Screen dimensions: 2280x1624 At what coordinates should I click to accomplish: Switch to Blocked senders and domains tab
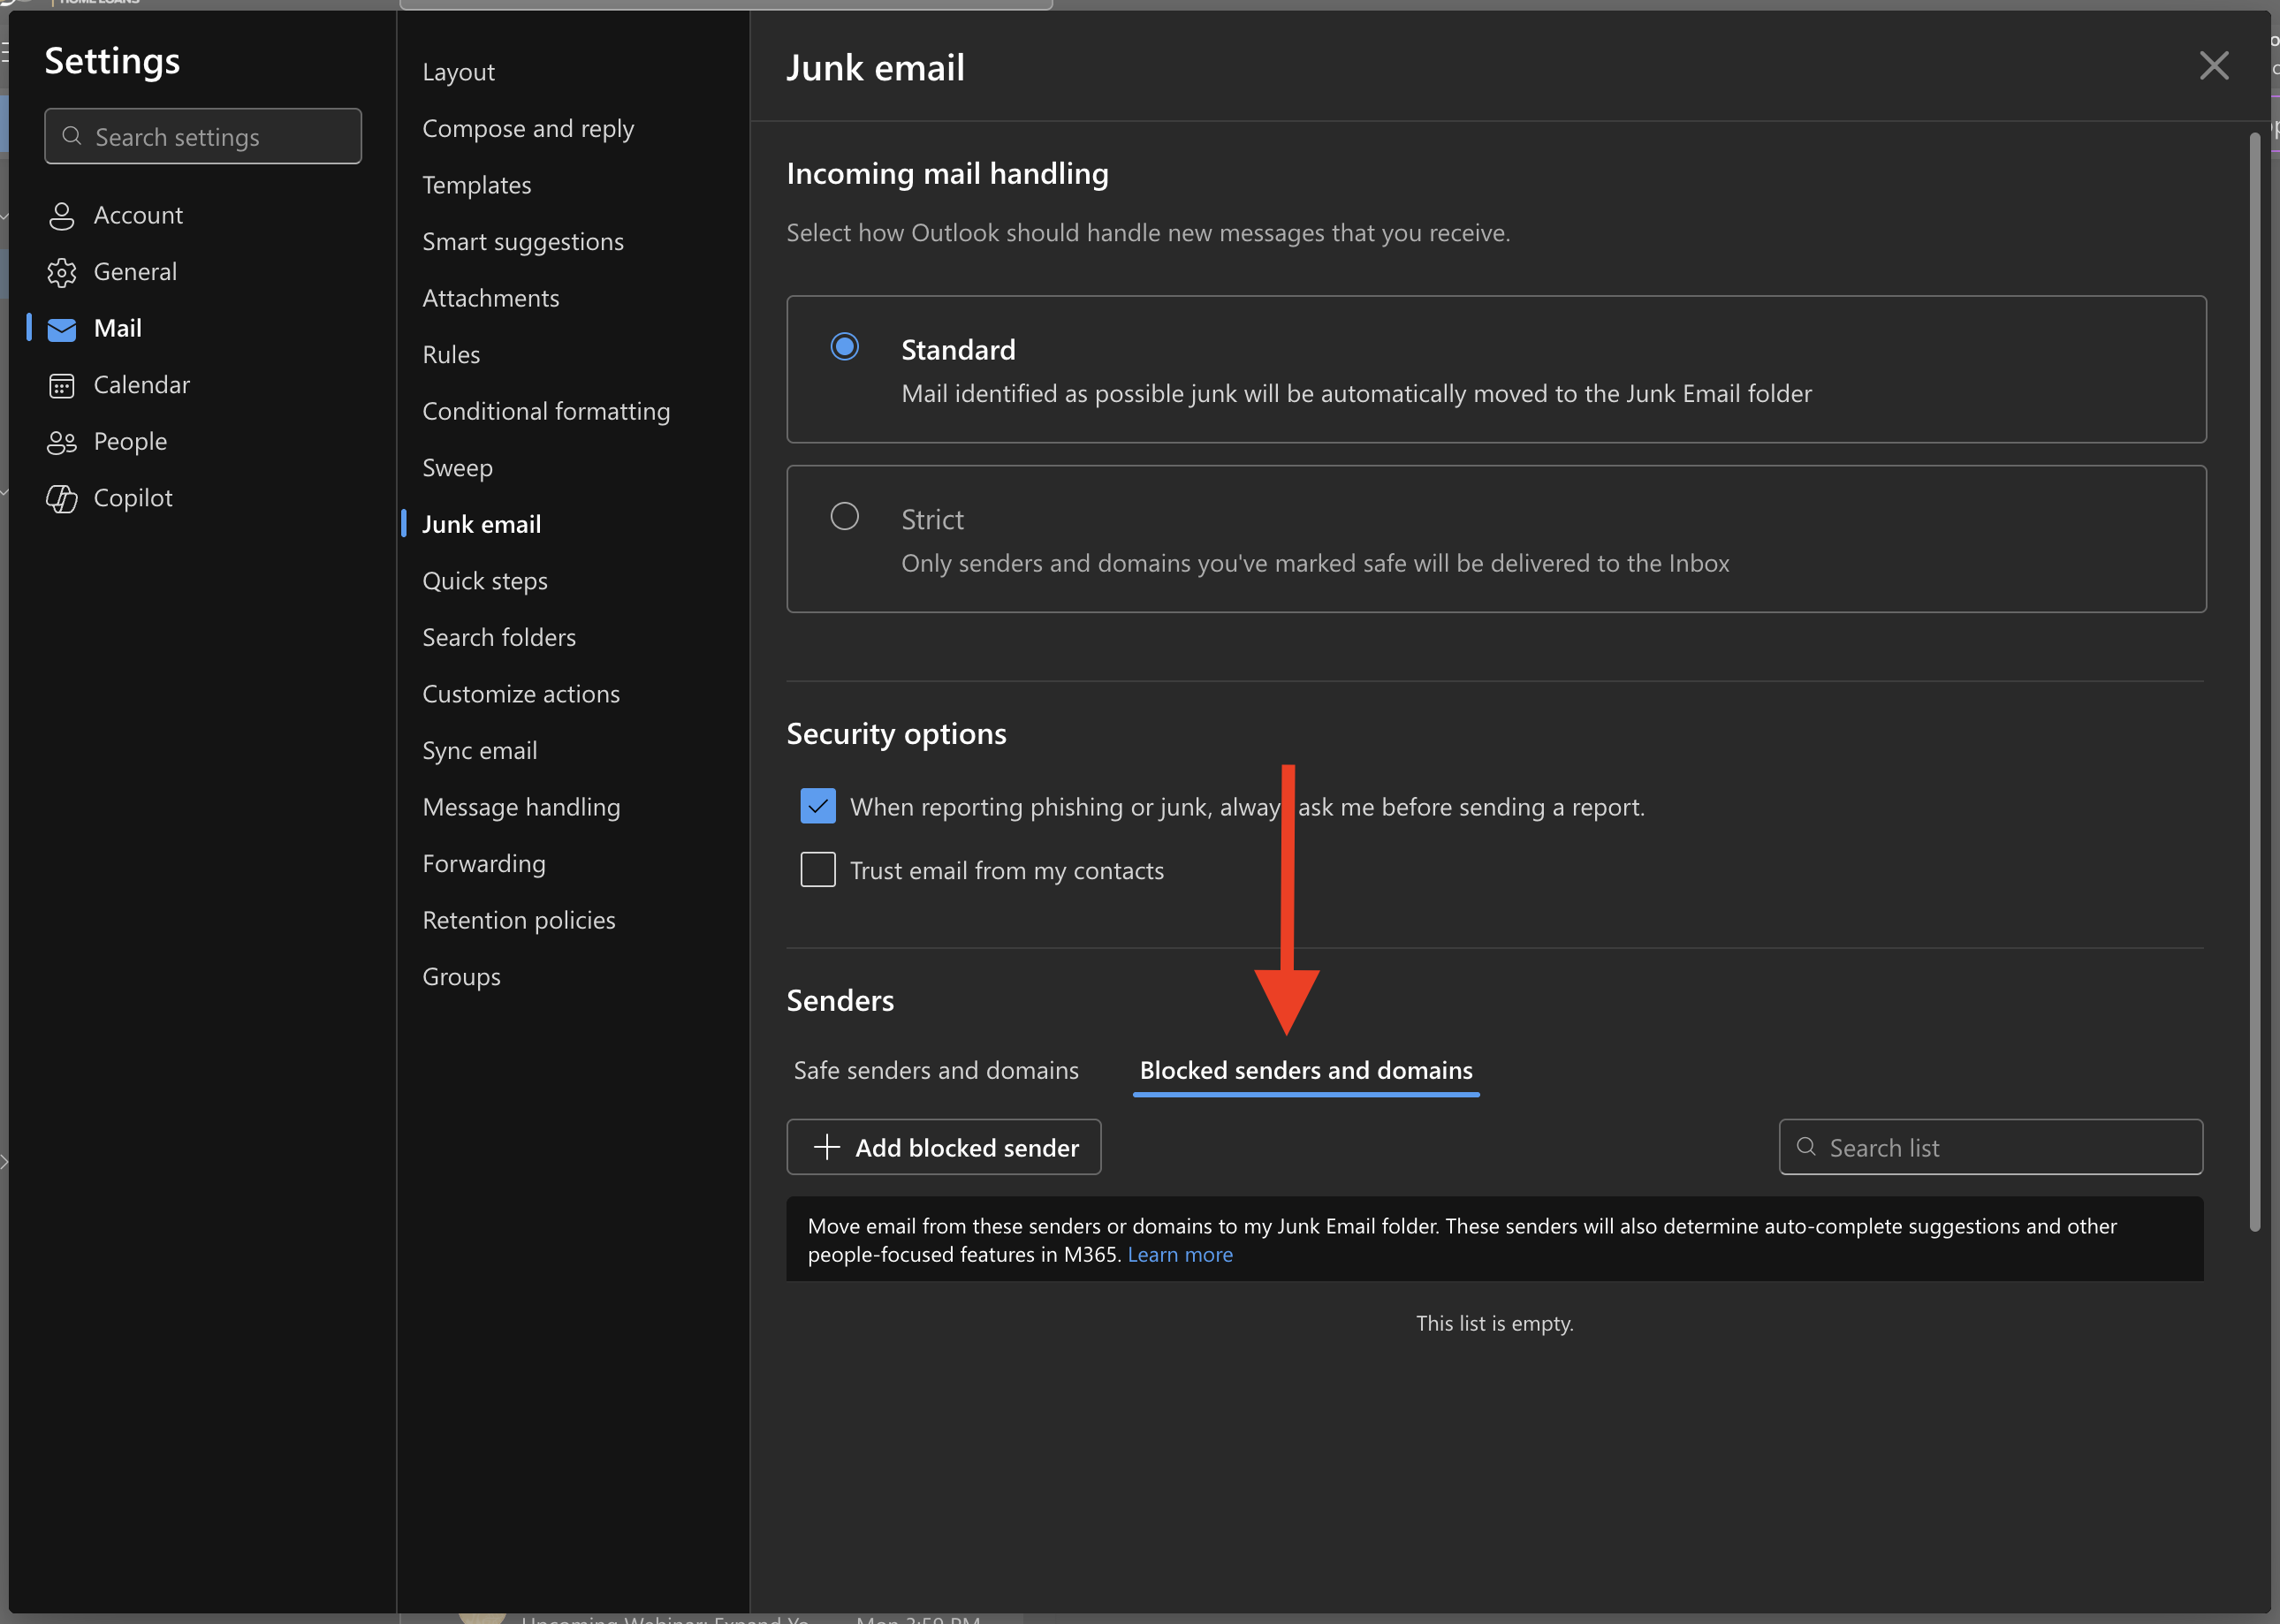(1306, 1069)
